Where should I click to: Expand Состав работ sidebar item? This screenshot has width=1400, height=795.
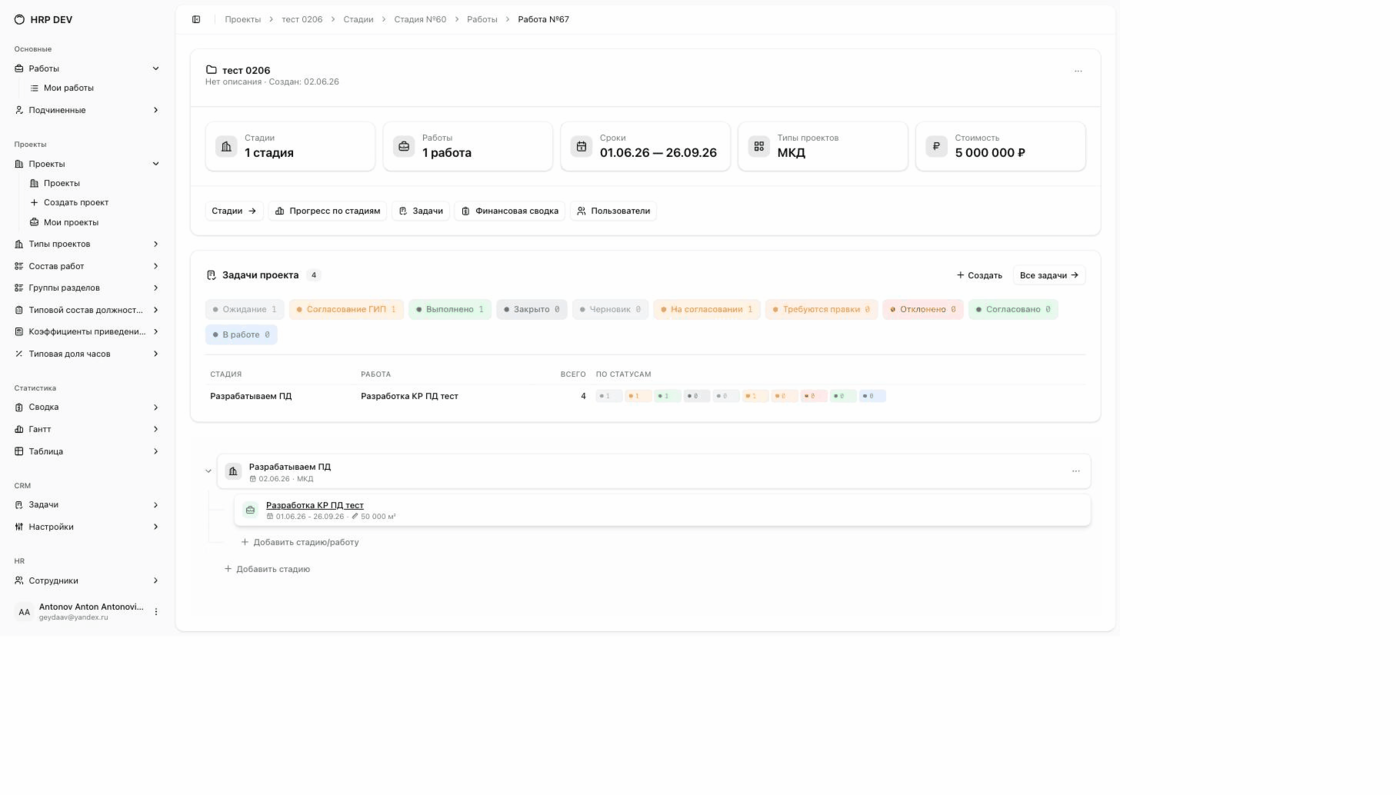coord(156,266)
